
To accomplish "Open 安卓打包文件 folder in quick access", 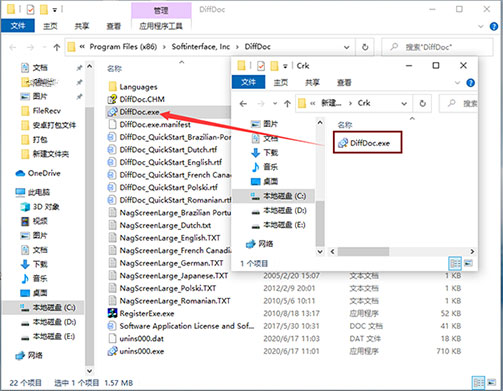I will tap(48, 125).
